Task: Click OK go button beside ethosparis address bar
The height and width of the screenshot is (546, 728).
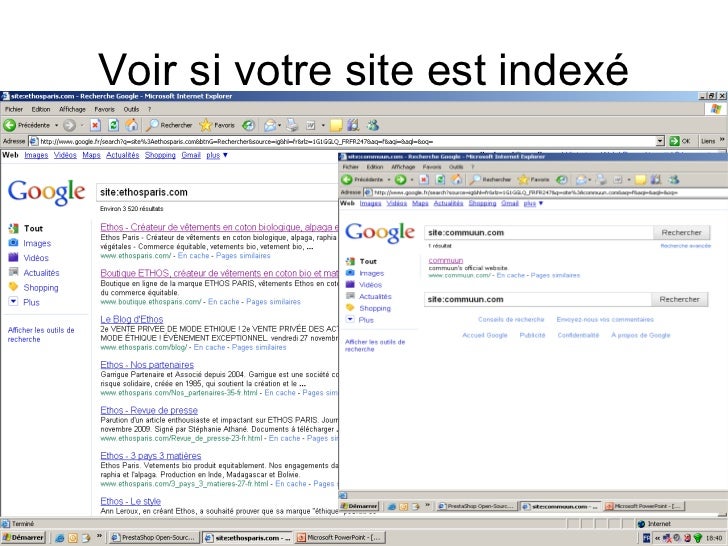Action: click(x=680, y=141)
